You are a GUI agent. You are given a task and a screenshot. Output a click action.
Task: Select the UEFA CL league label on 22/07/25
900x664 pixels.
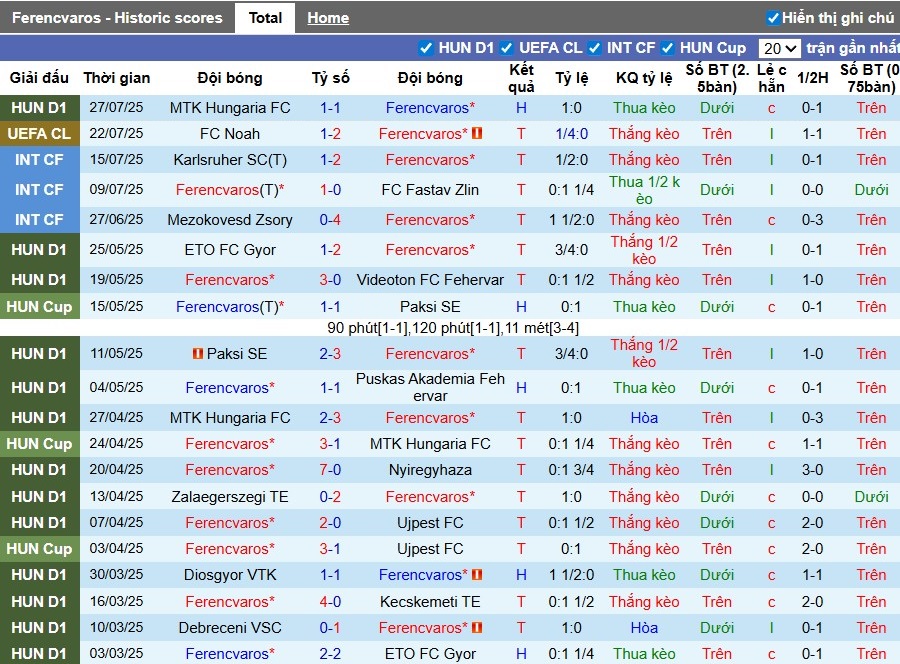pyautogui.click(x=39, y=134)
